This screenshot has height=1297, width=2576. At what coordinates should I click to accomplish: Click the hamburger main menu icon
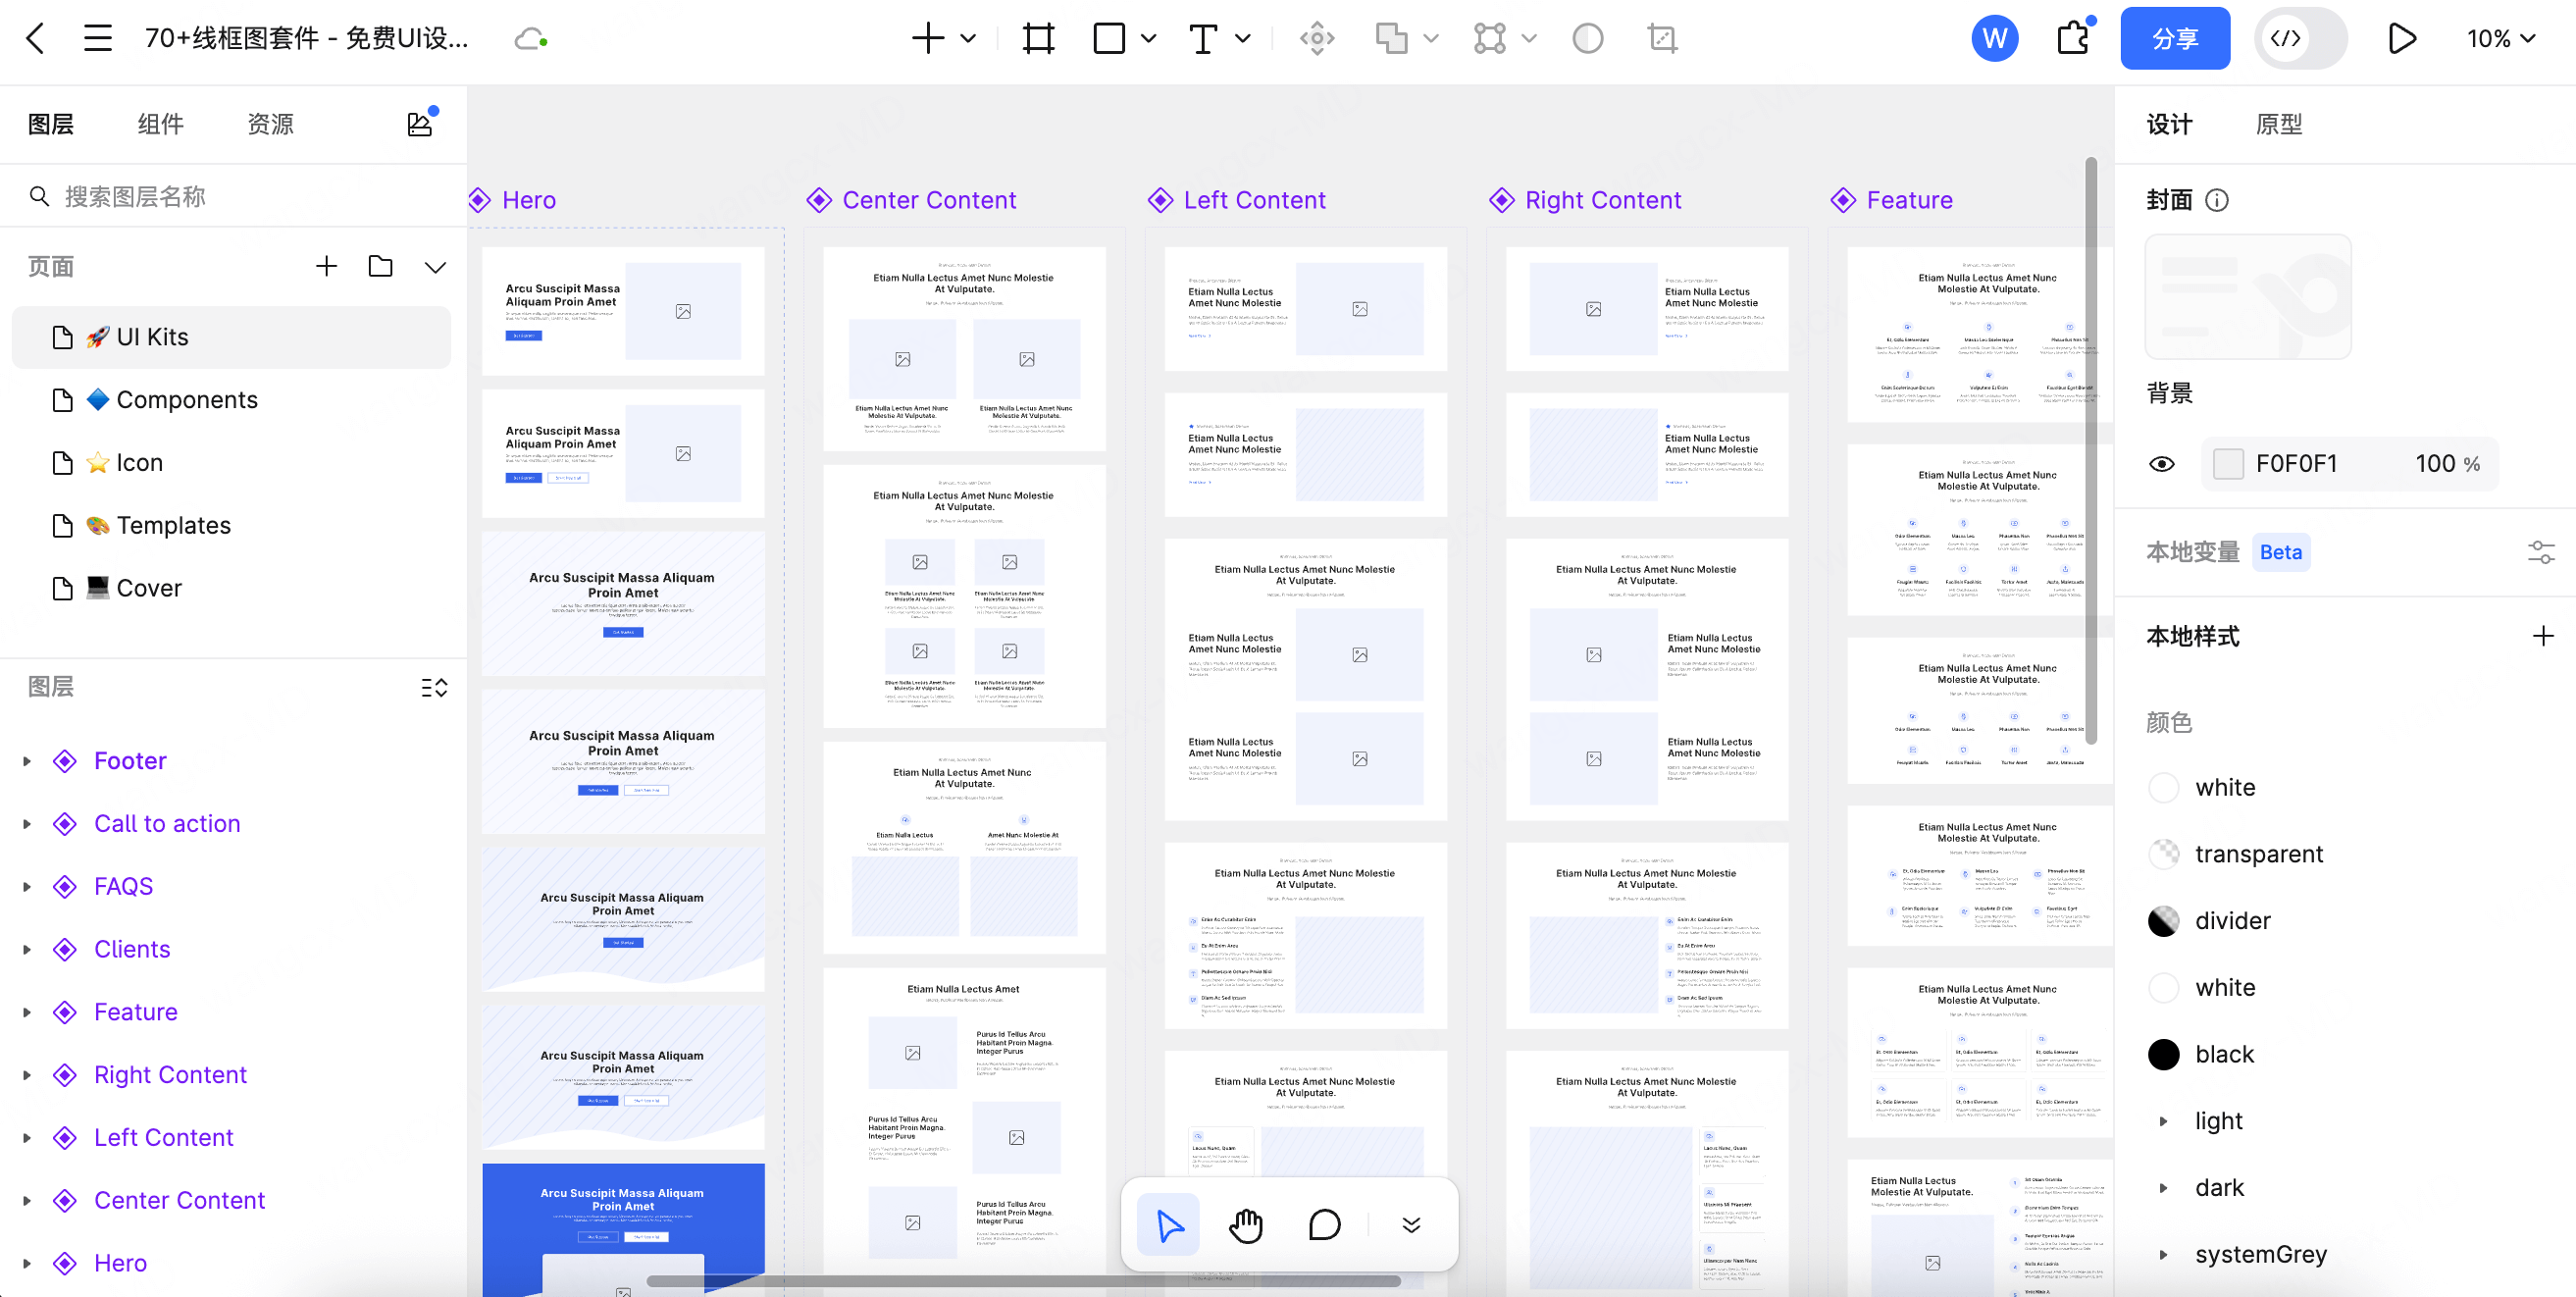tap(97, 39)
